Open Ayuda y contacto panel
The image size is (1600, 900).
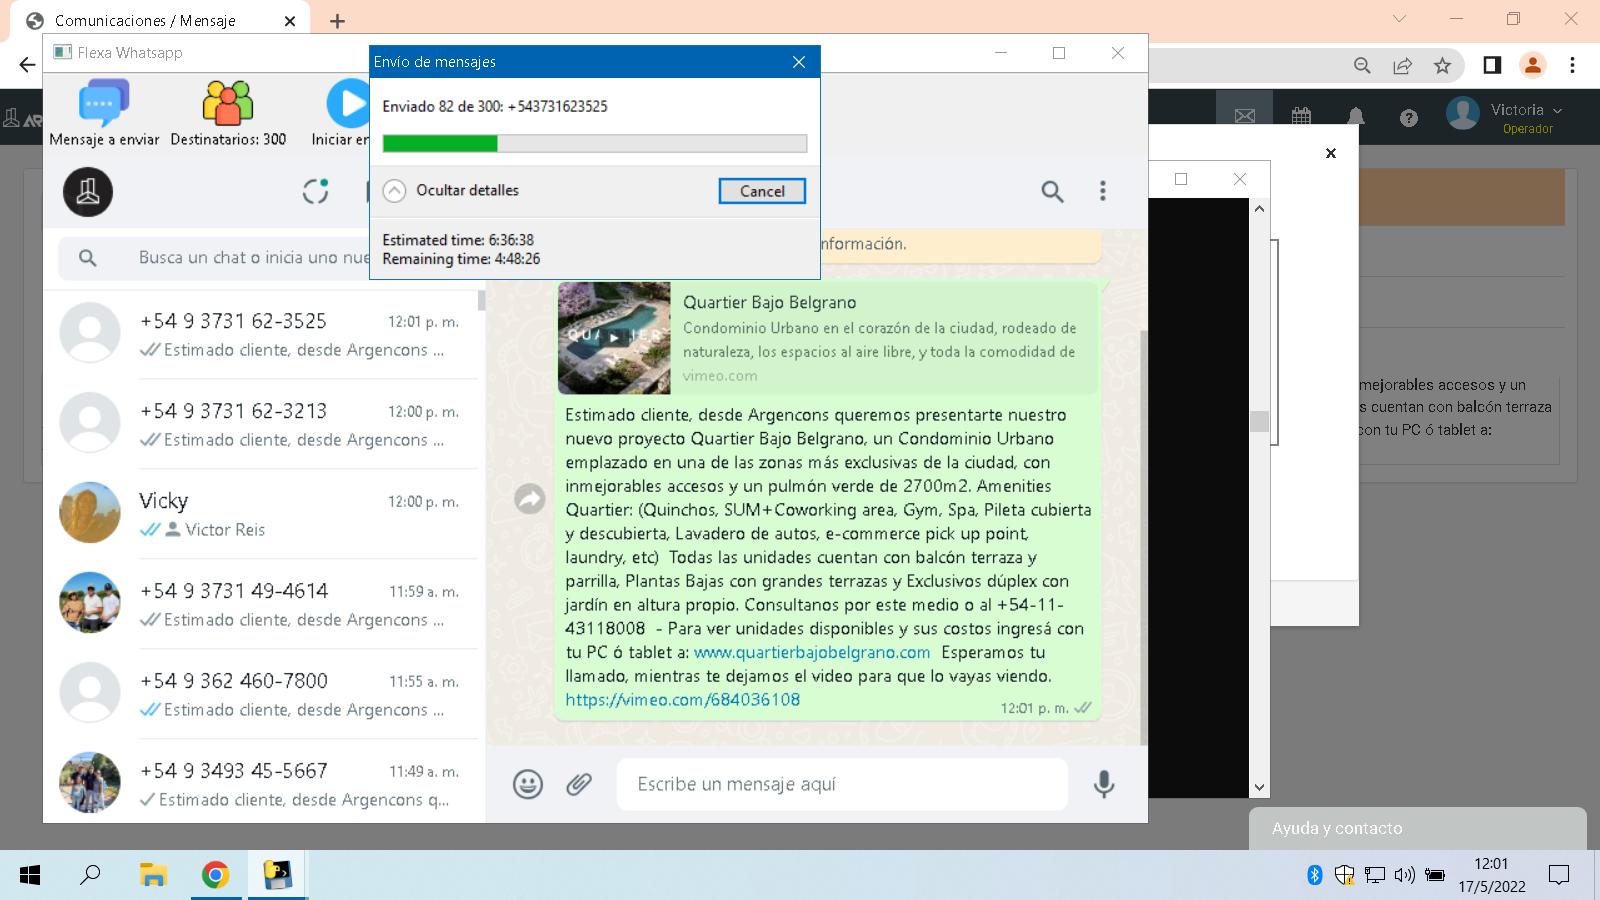pyautogui.click(x=1417, y=828)
